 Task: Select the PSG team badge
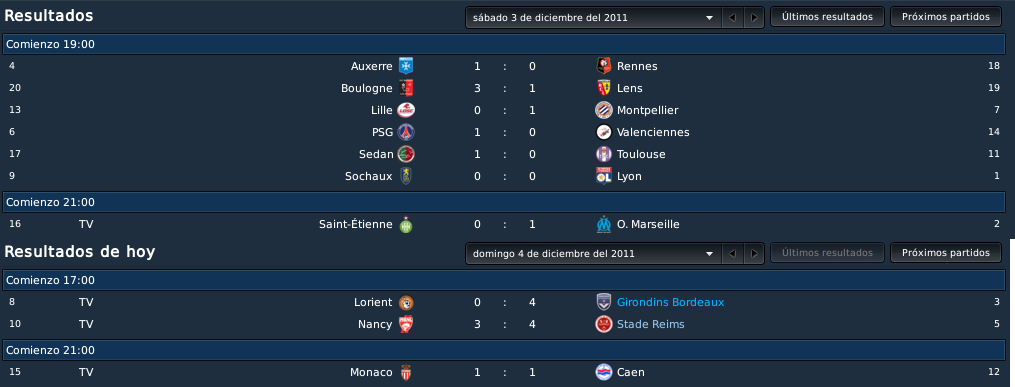(x=406, y=132)
